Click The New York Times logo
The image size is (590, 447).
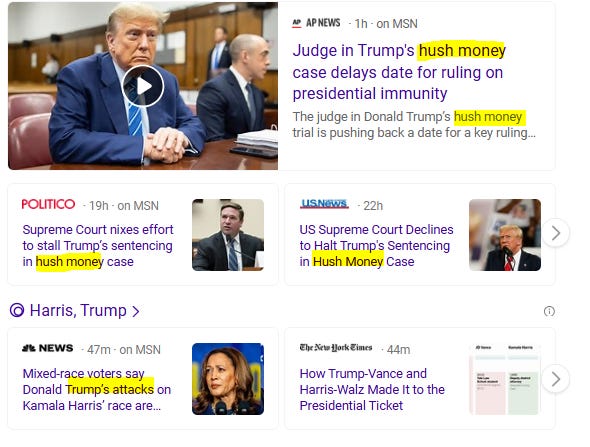tap(336, 348)
